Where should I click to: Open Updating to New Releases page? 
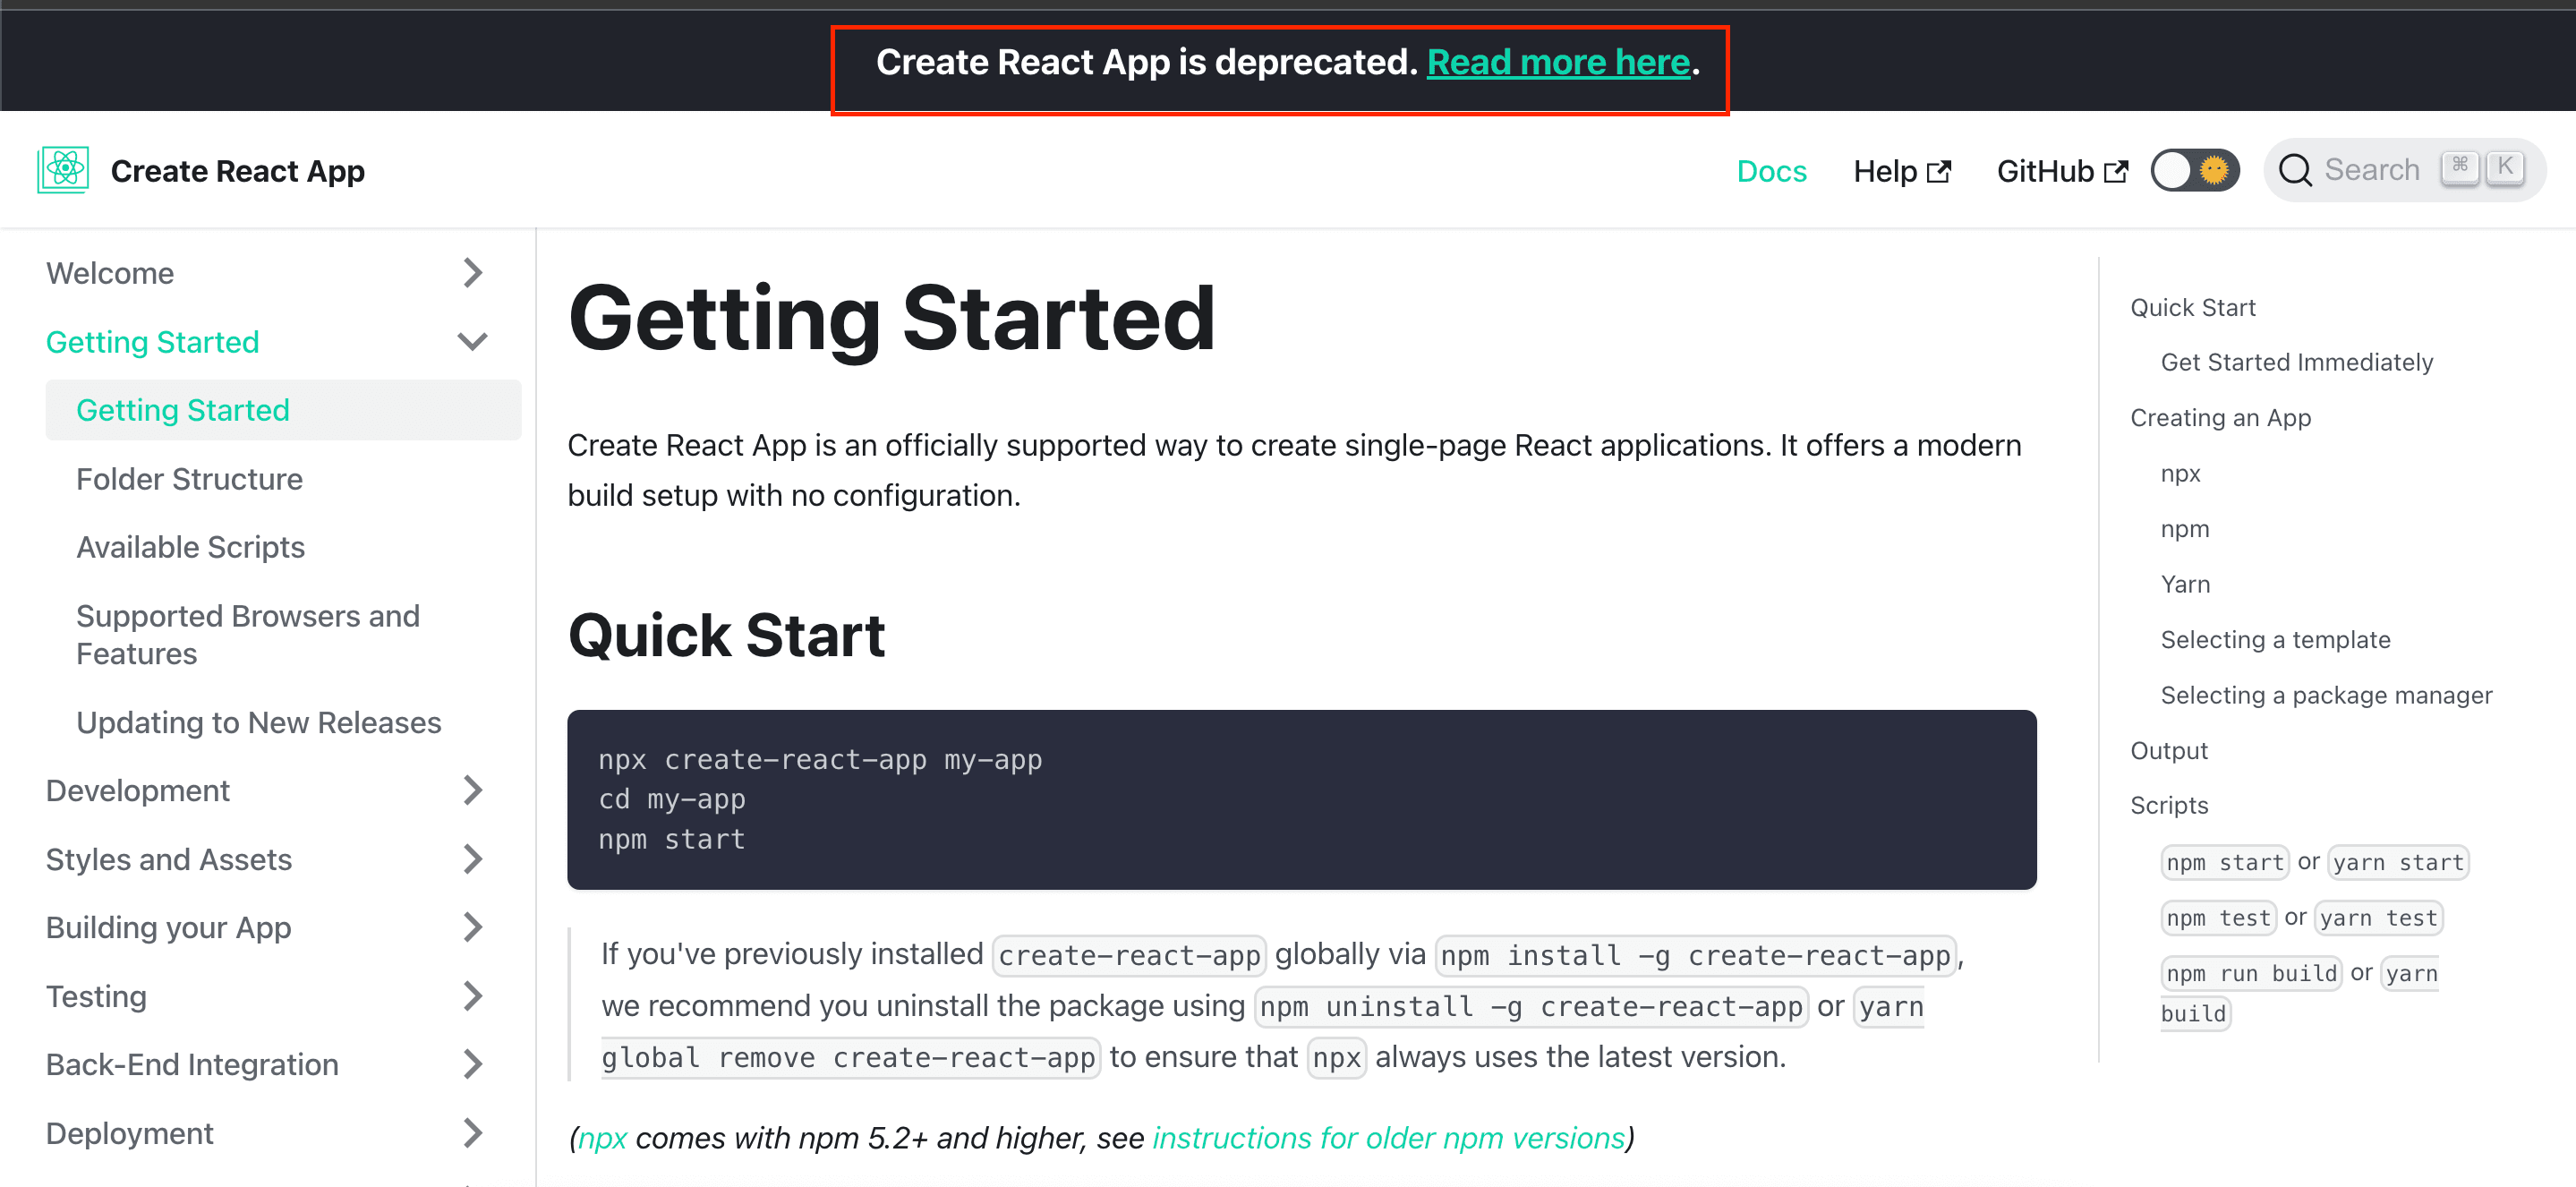[x=258, y=722]
